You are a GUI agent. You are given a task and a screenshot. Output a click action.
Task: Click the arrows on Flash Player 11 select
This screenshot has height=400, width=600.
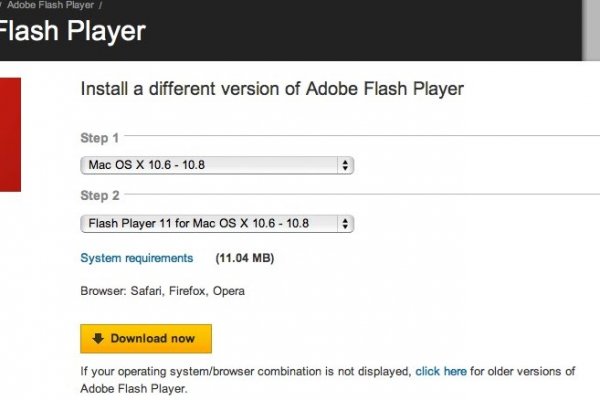click(x=345, y=223)
